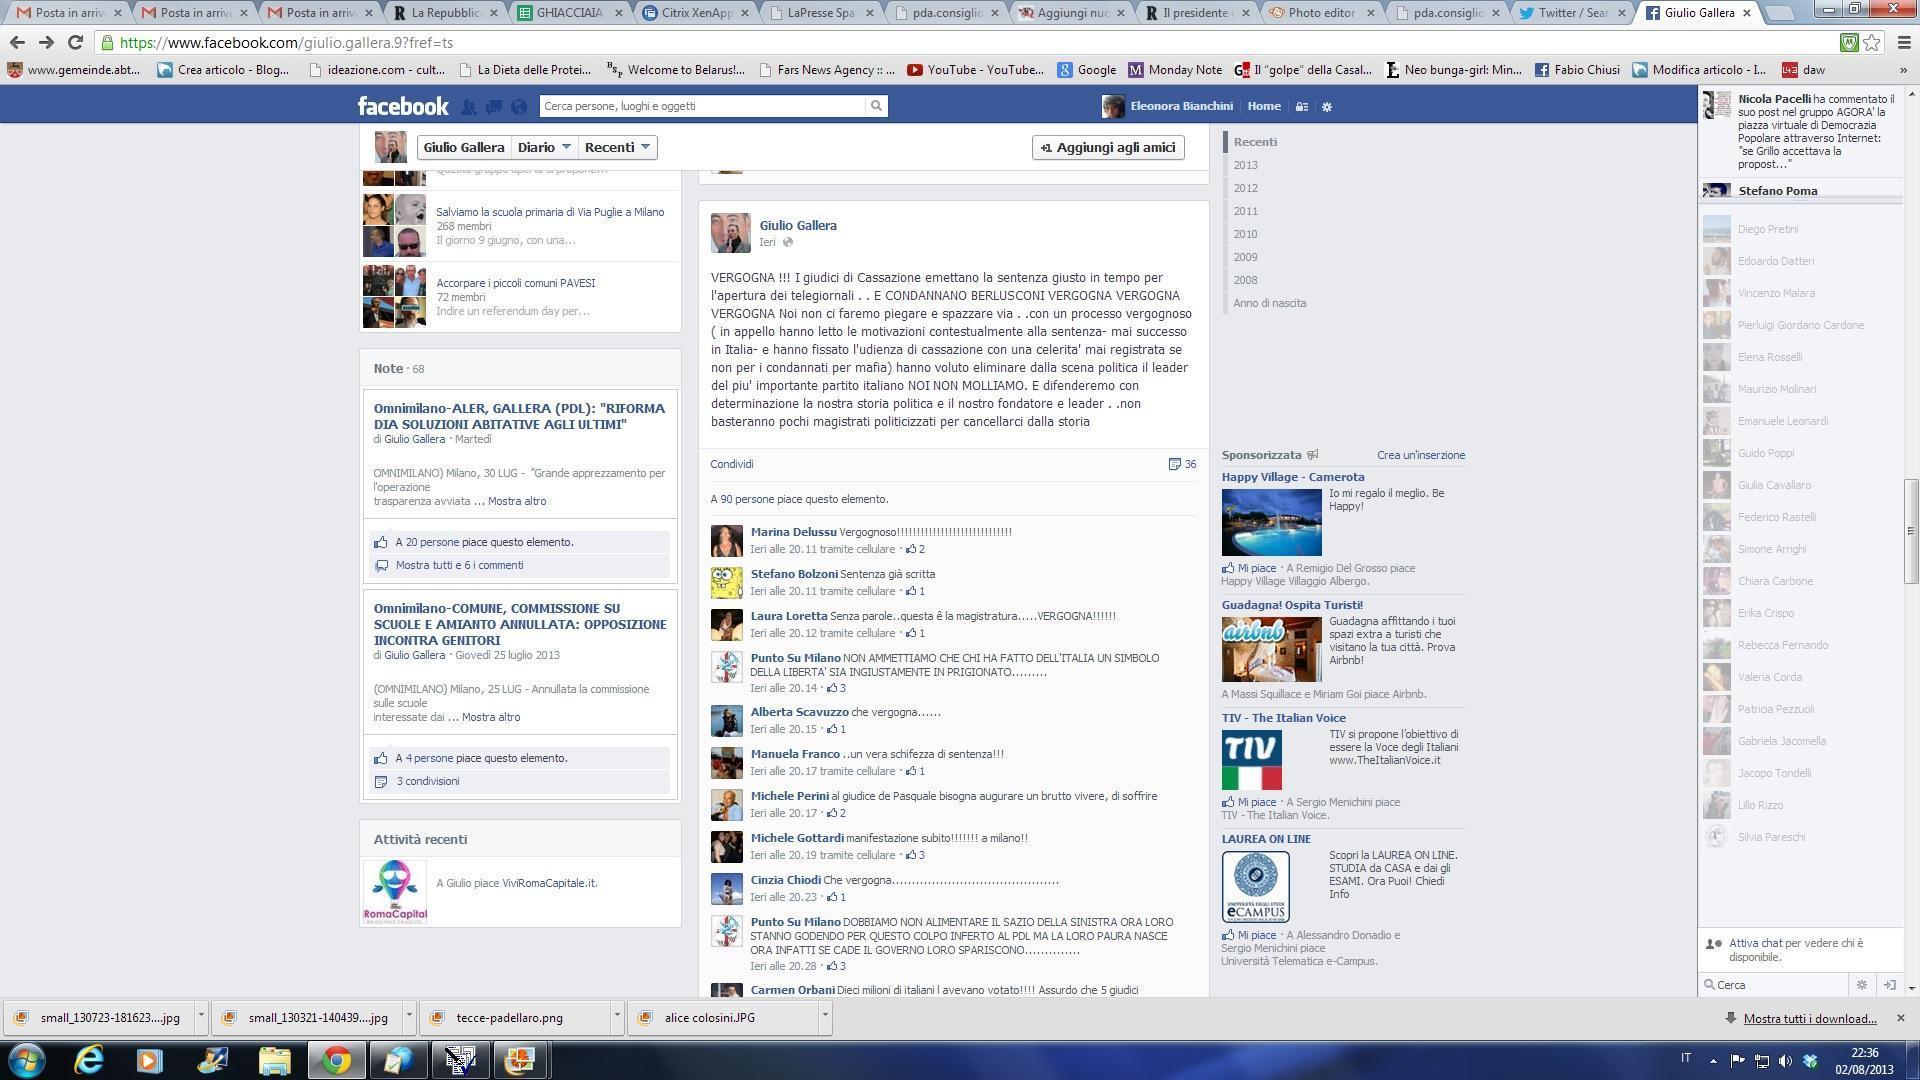Open the messages icon in Facebook header
Image resolution: width=1920 pixels, height=1080 pixels.
point(494,107)
